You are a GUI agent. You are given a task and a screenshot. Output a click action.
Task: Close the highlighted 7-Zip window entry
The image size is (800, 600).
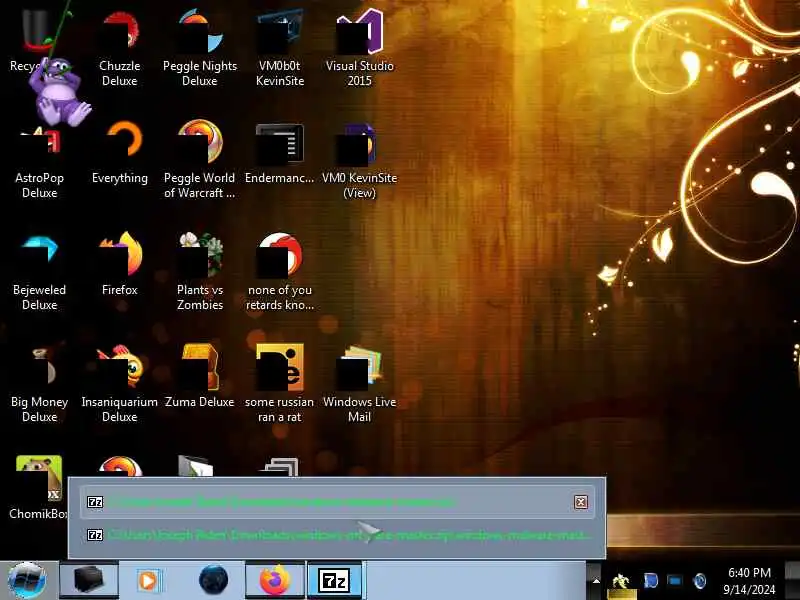581,502
